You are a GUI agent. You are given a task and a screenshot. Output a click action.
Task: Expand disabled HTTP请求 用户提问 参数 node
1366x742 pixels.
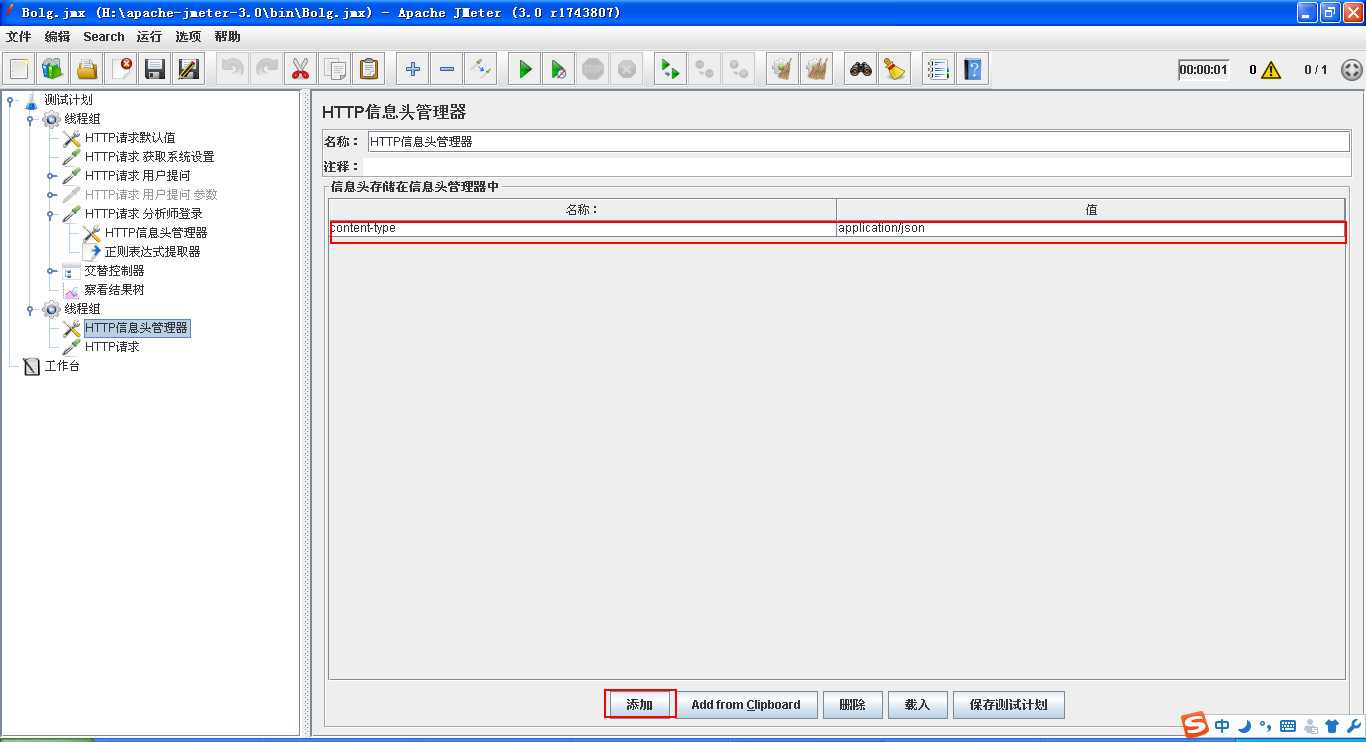pyautogui.click(x=51, y=195)
